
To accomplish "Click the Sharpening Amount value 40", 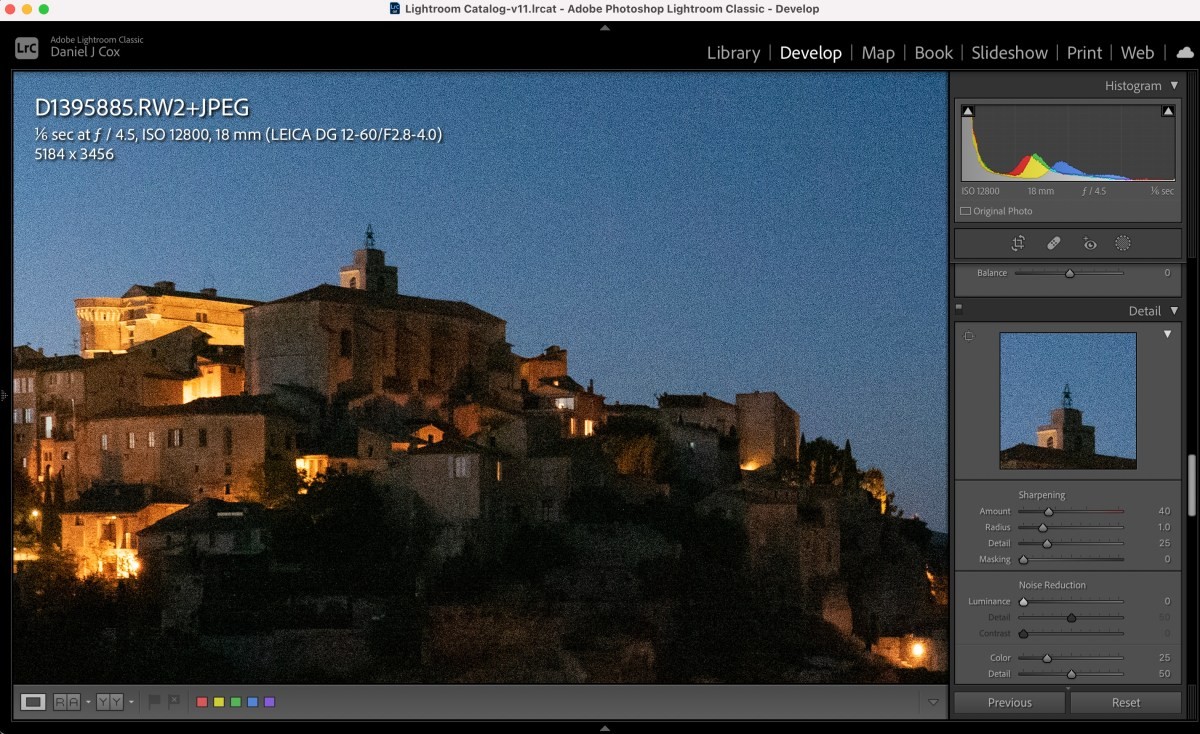I will click(x=1163, y=511).
